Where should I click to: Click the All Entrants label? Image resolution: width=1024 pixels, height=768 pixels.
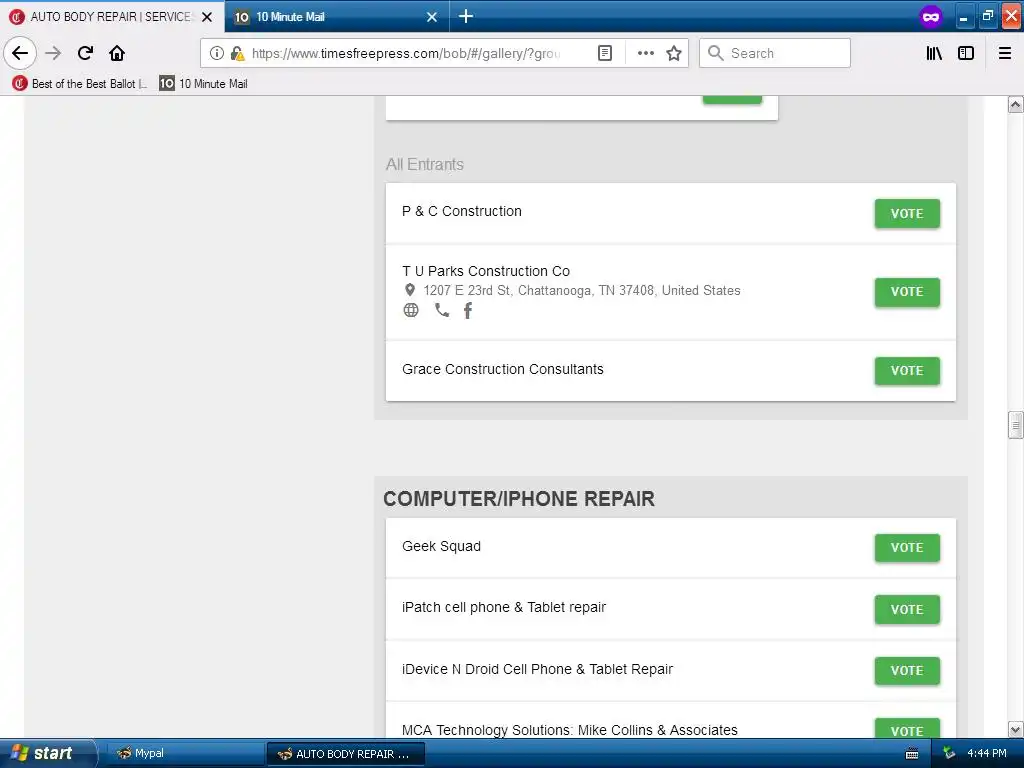[424, 164]
